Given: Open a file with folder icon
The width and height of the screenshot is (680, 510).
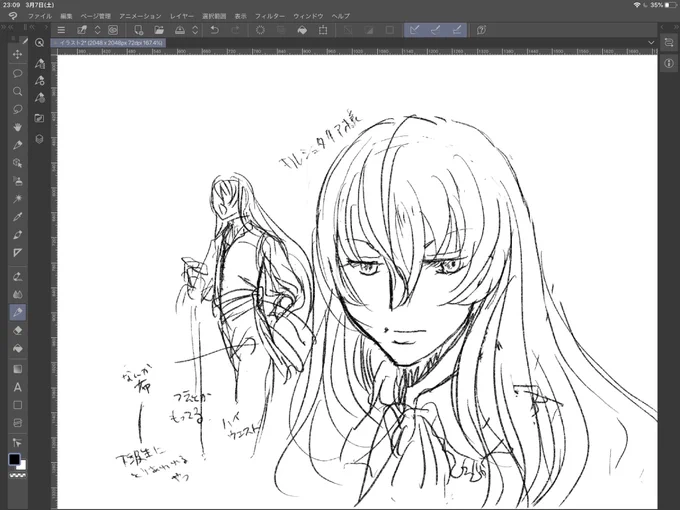Looking at the screenshot, I should (x=159, y=30).
